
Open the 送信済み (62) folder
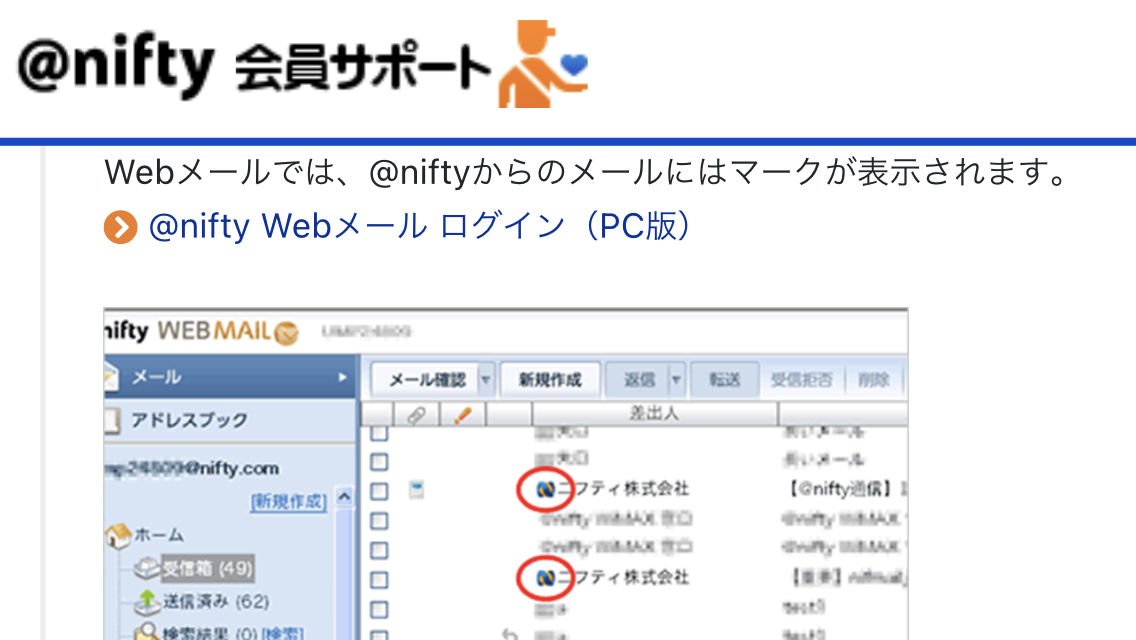(x=216, y=601)
